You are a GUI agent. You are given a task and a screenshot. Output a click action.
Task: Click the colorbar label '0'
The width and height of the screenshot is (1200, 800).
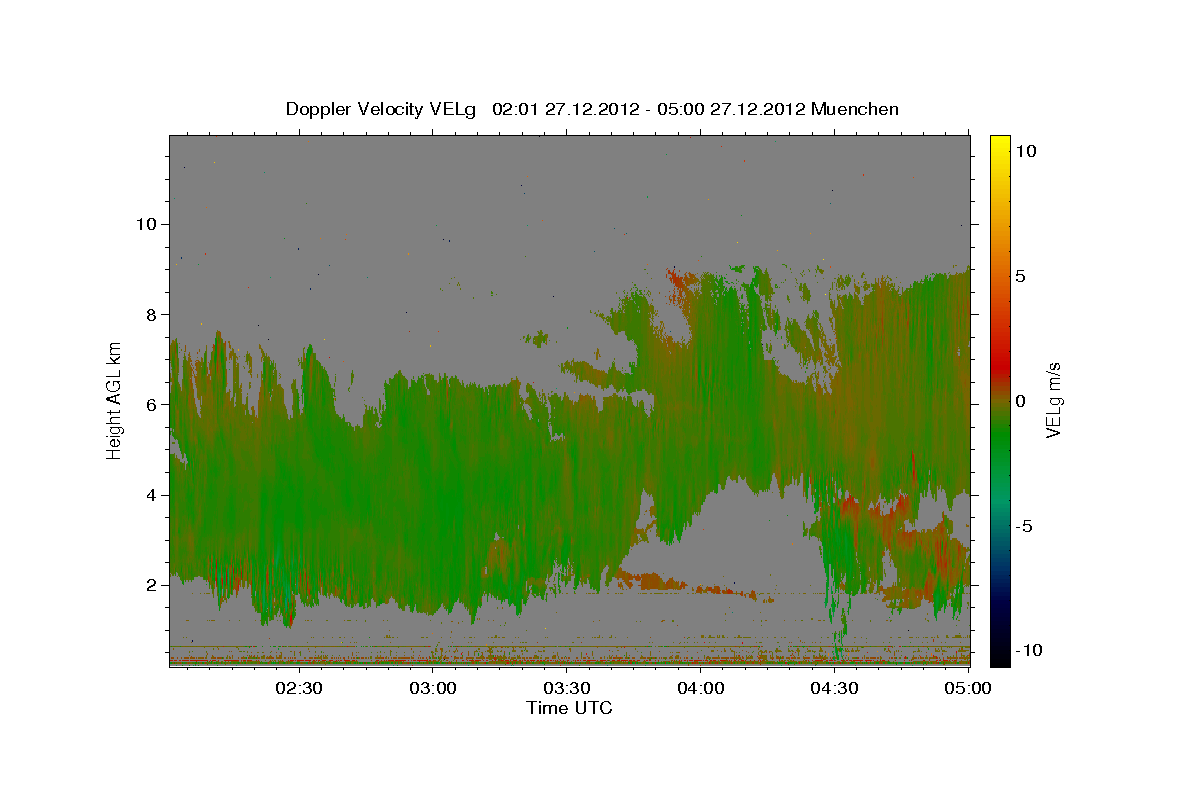coord(1022,401)
